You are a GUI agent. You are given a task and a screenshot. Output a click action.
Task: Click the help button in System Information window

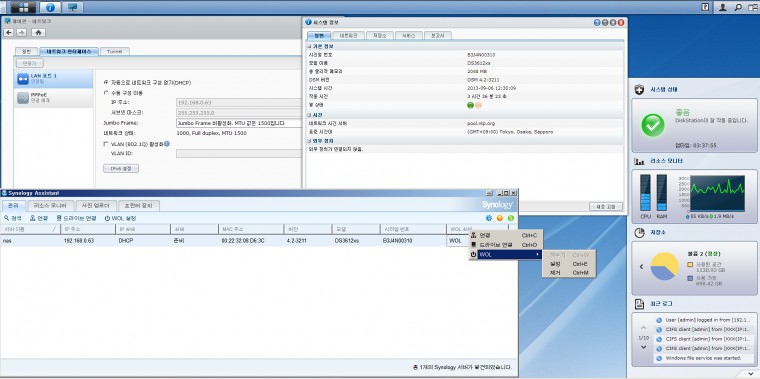597,22
